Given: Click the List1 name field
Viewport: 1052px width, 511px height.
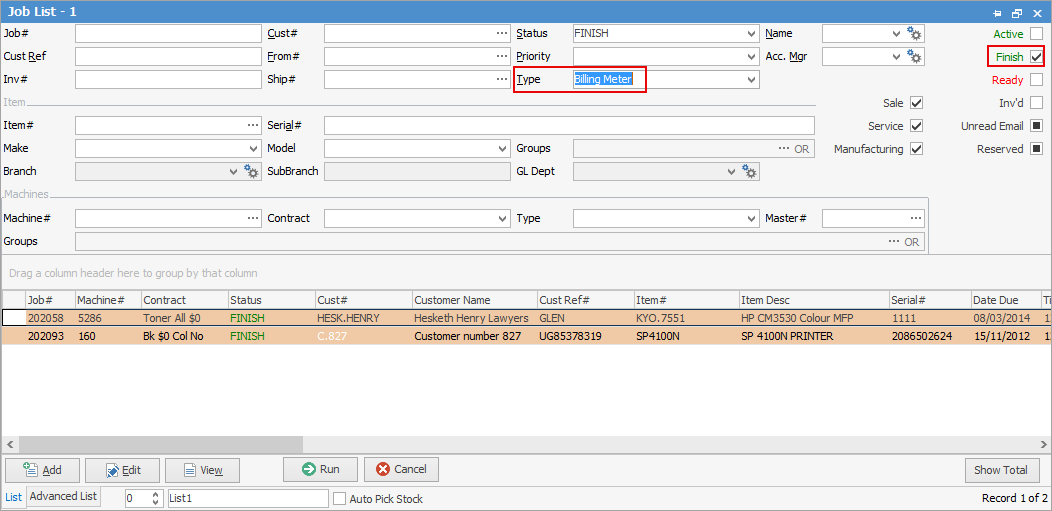Looking at the screenshot, I should coord(248,499).
